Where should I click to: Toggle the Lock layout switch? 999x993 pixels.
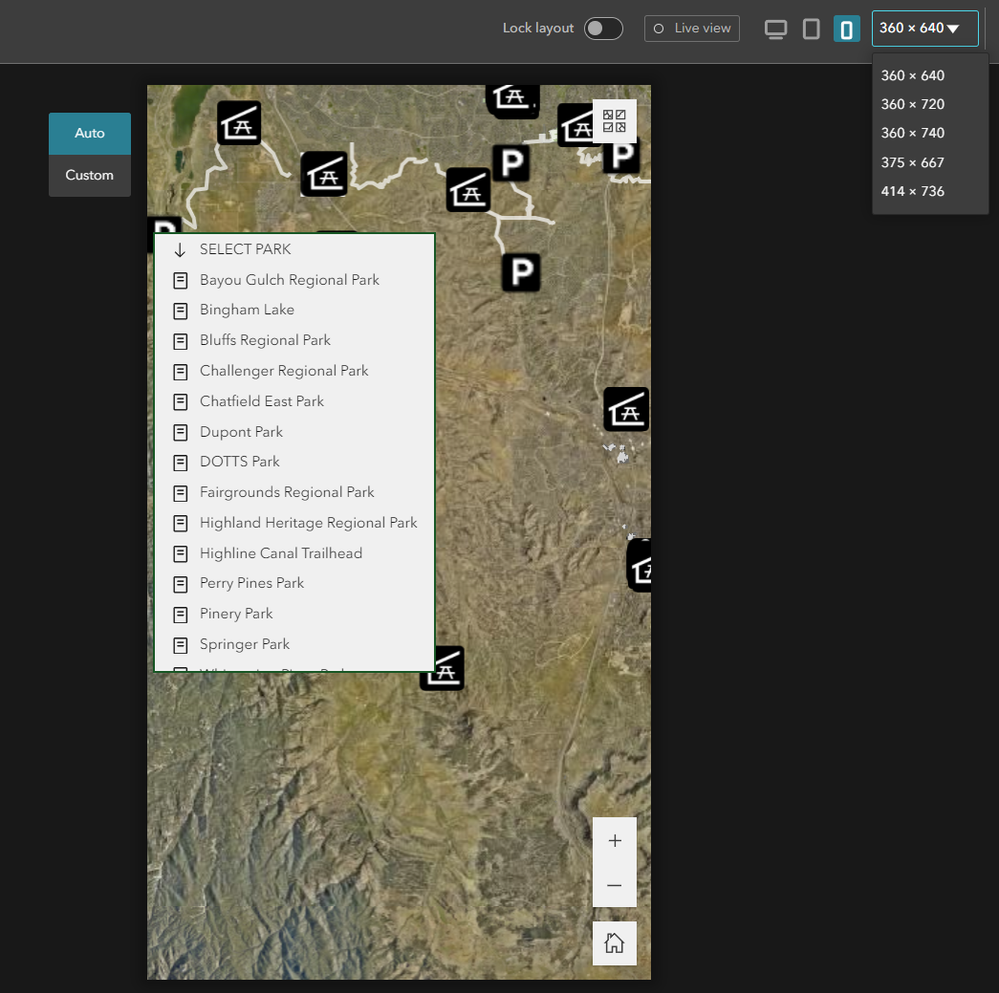[x=603, y=29]
